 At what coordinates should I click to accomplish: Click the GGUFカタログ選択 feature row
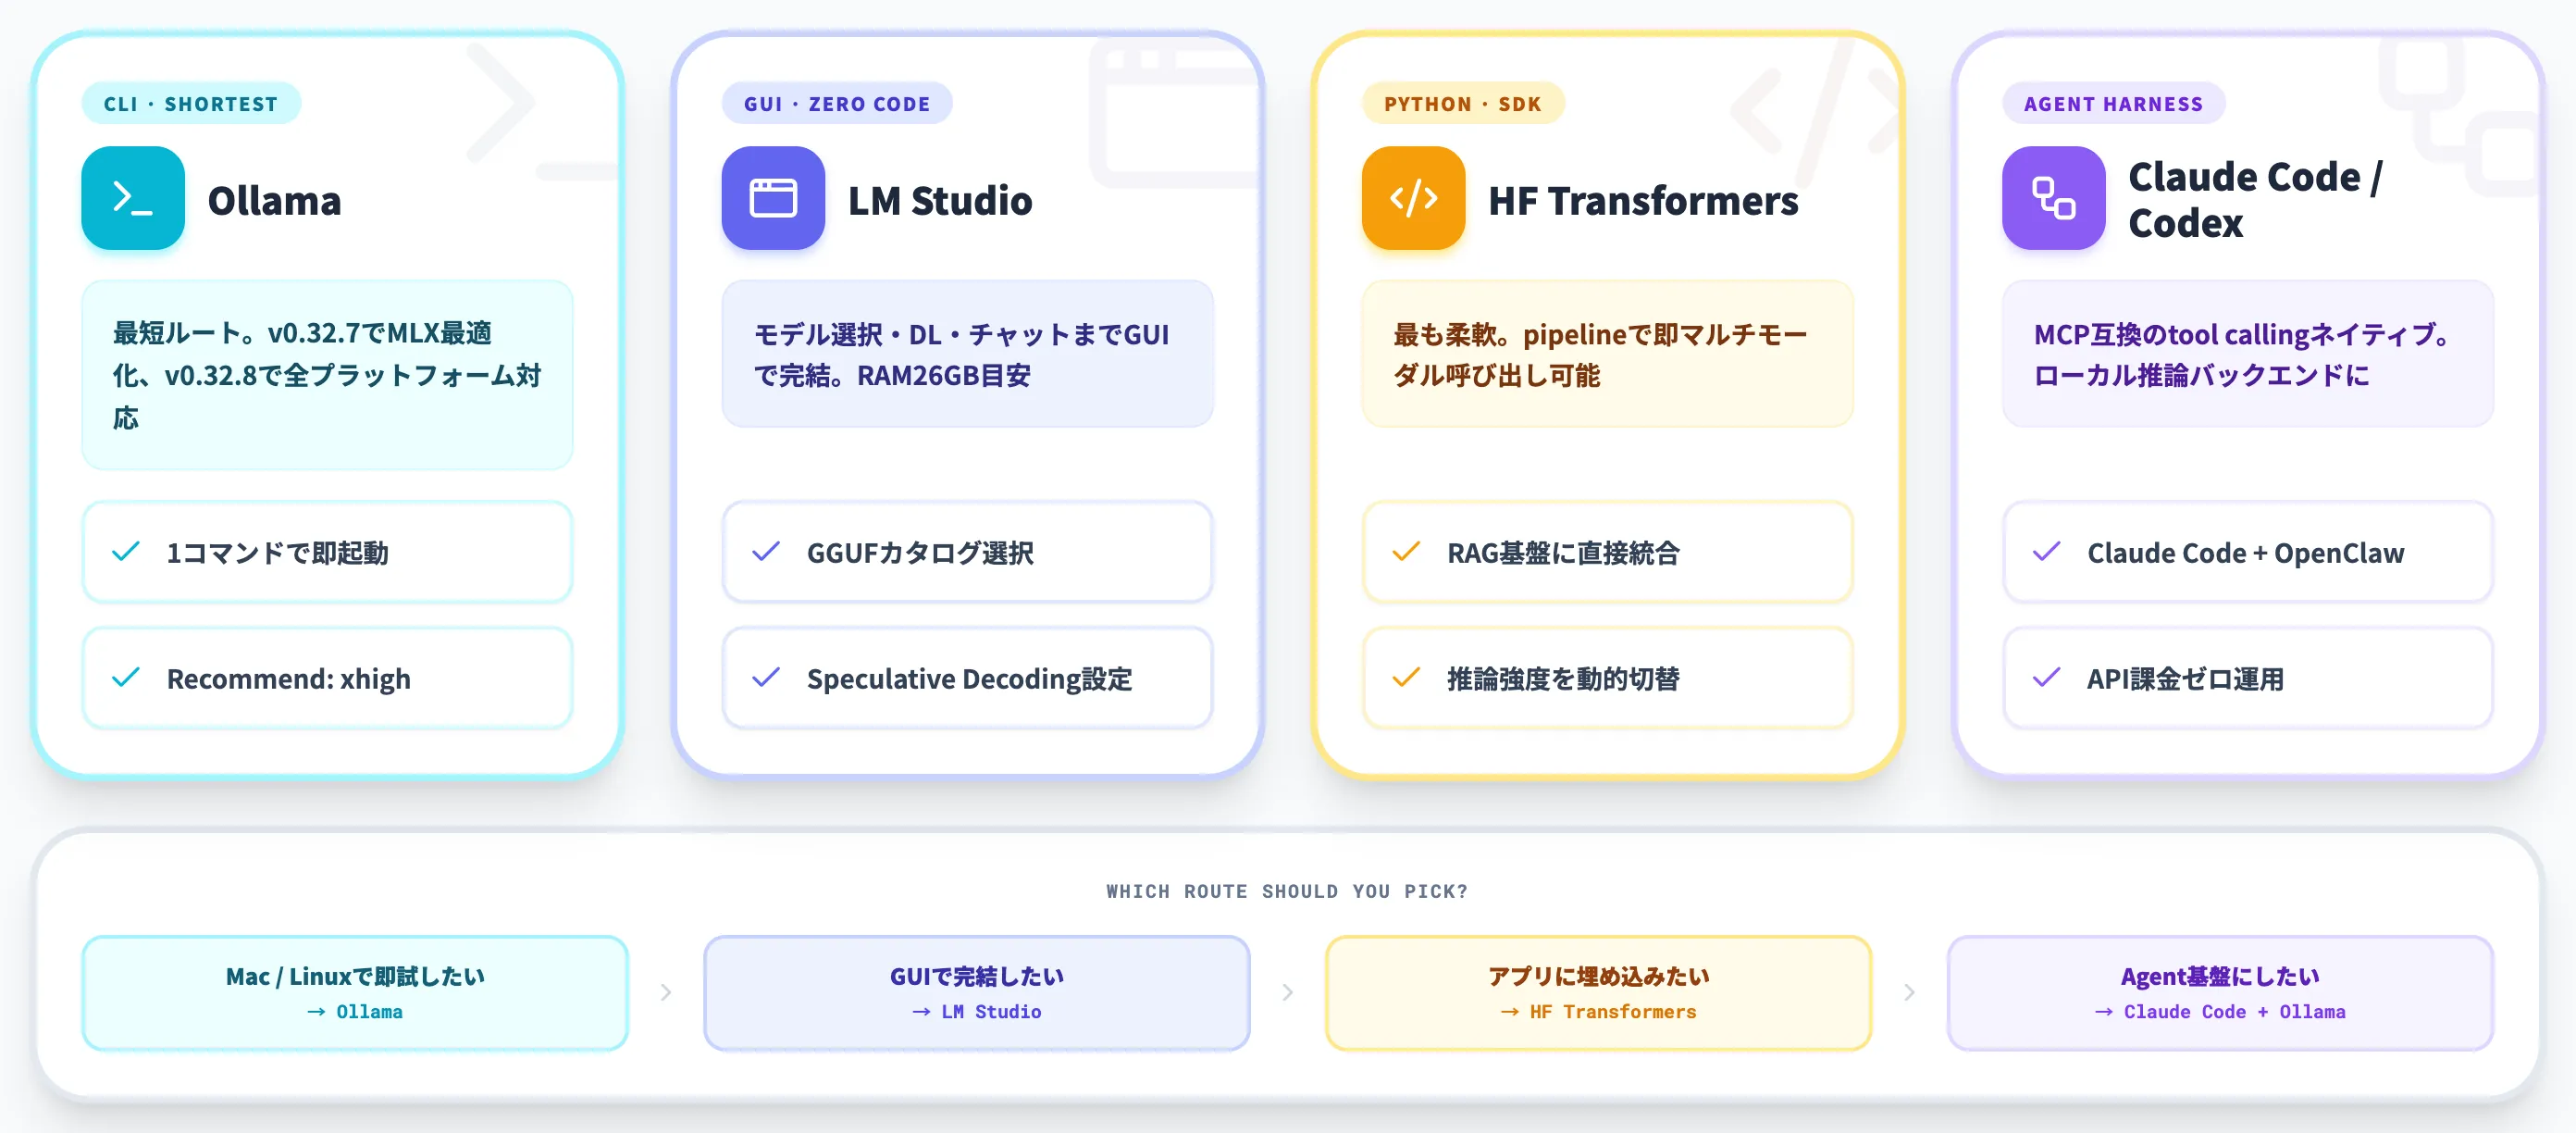(x=967, y=552)
